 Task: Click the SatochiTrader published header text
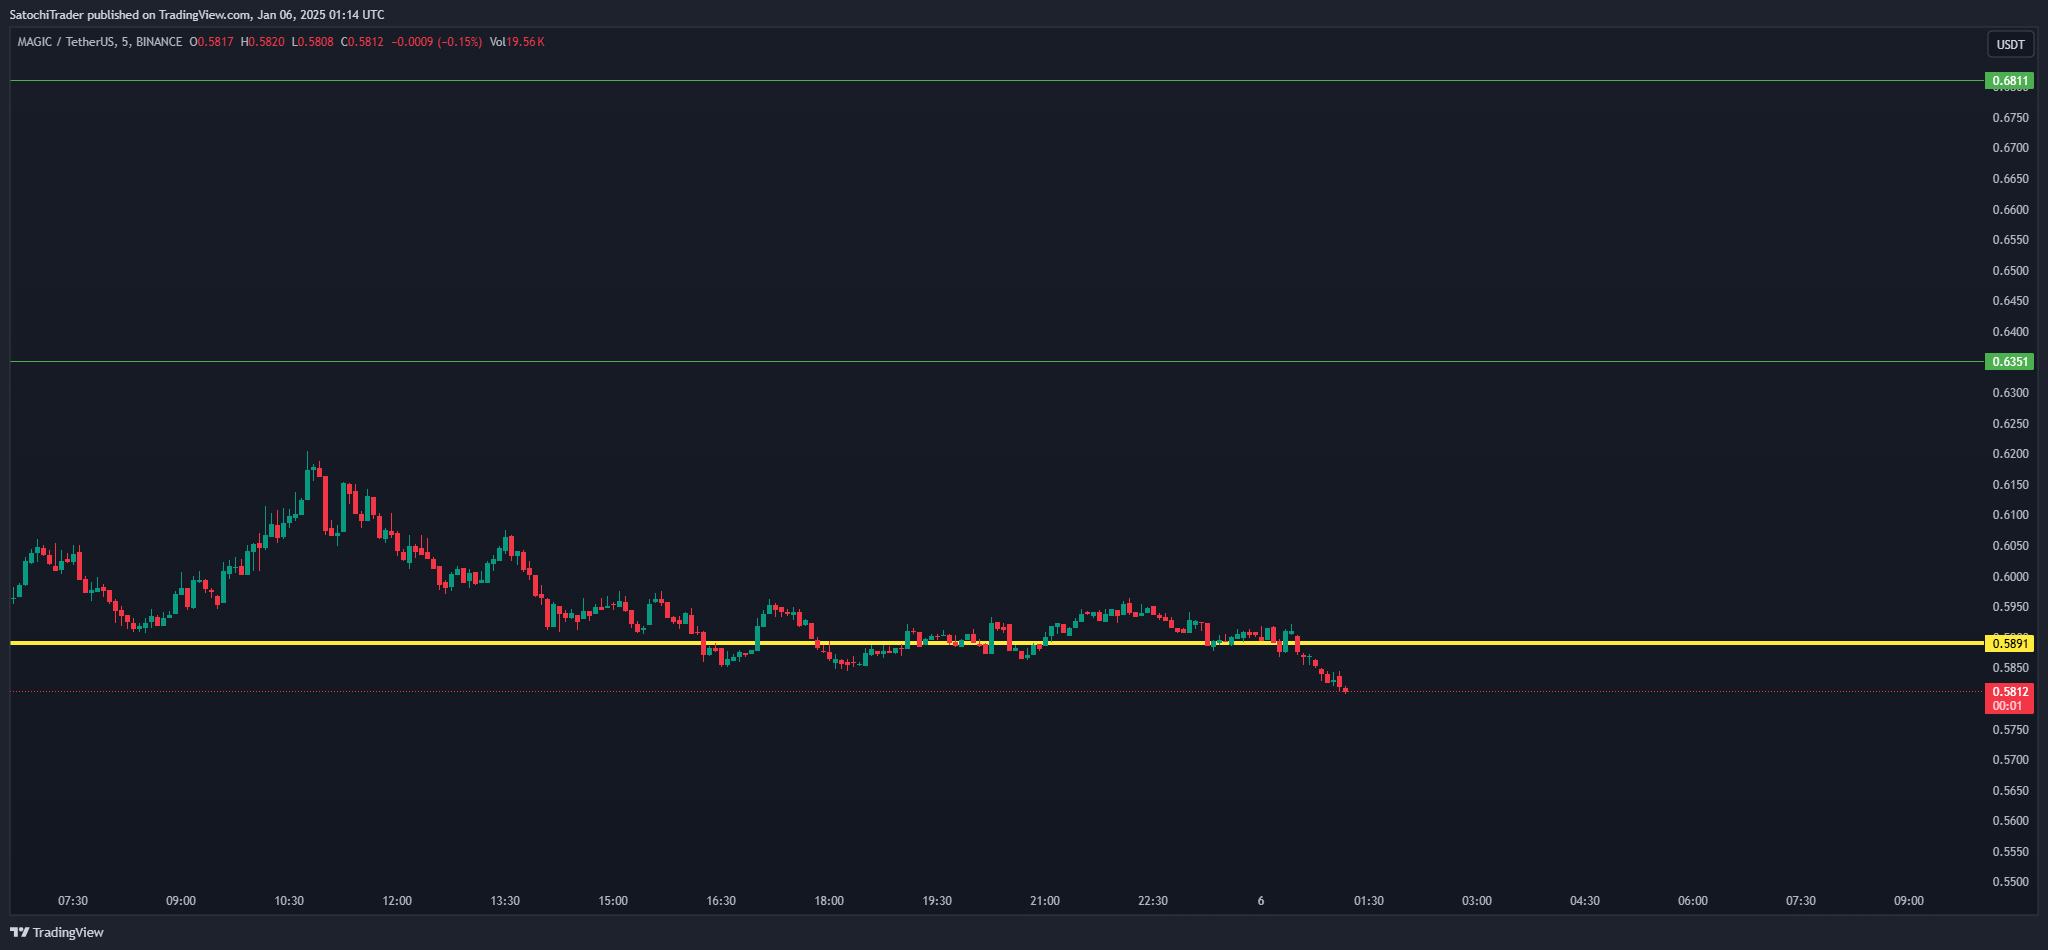(x=196, y=15)
